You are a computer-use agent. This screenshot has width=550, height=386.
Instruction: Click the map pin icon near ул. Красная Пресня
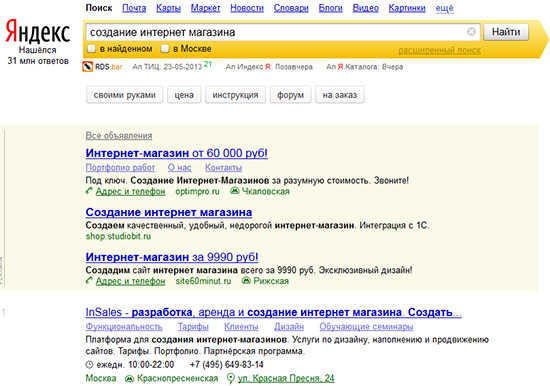click(x=230, y=379)
